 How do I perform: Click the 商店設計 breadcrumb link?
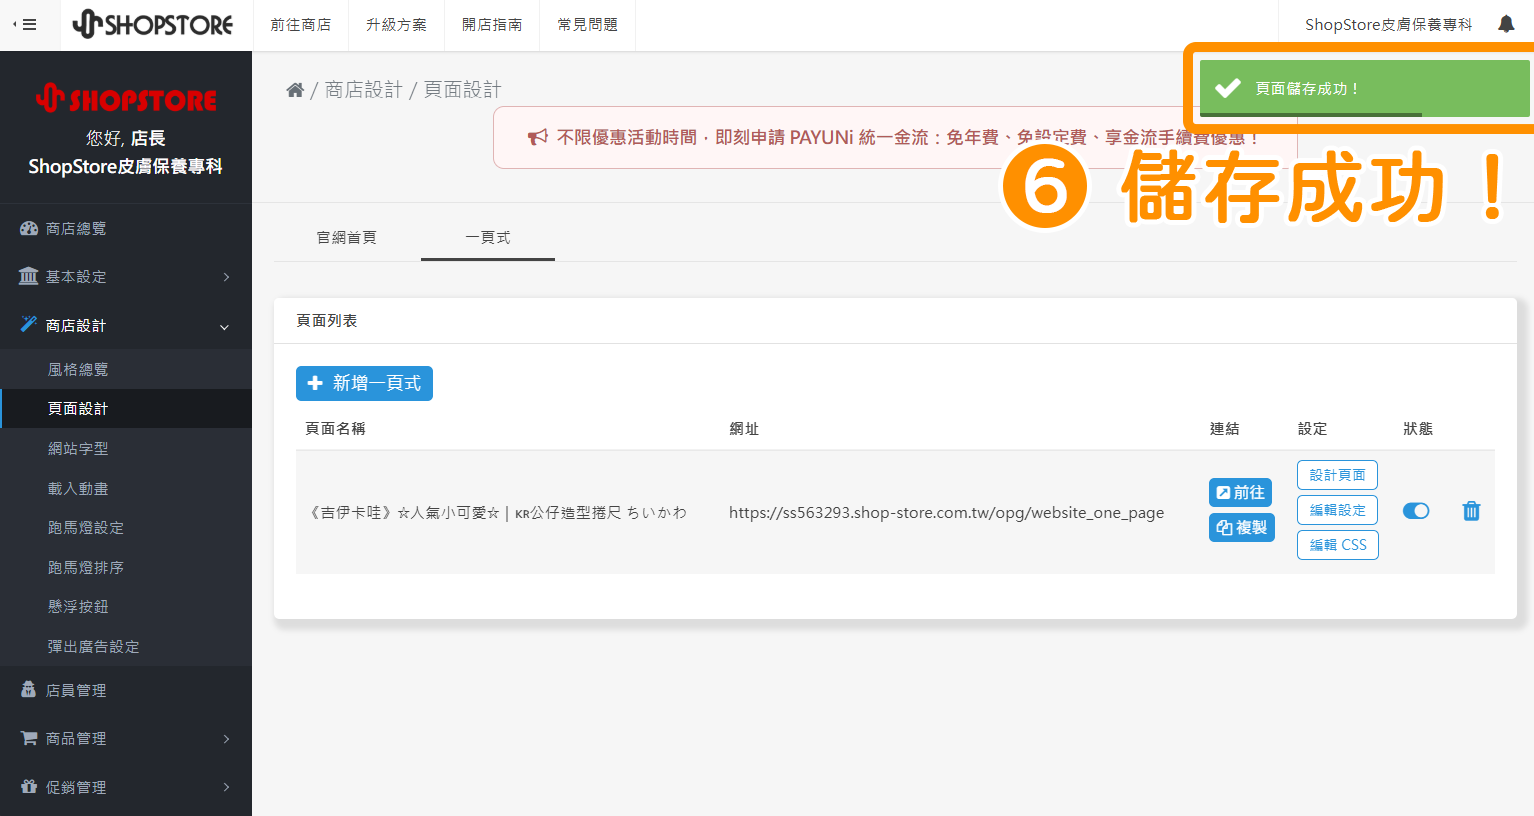[363, 90]
